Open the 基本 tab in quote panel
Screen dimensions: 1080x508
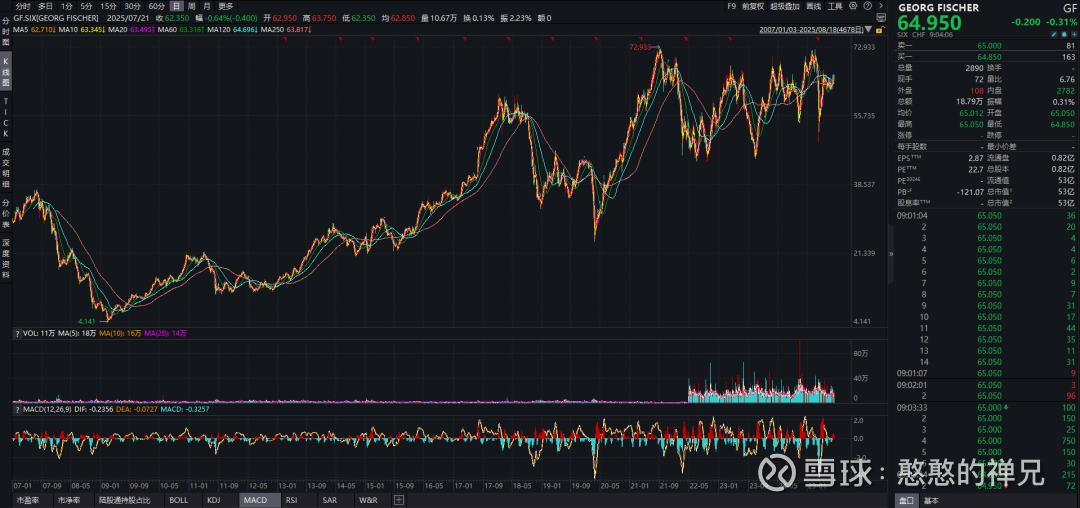[931, 500]
